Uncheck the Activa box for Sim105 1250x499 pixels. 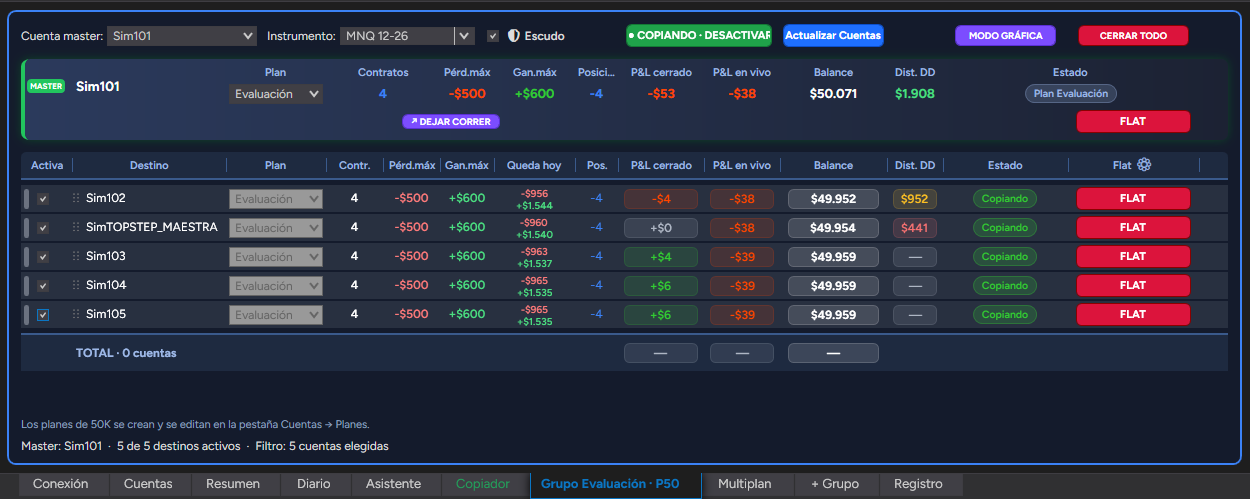(x=43, y=315)
